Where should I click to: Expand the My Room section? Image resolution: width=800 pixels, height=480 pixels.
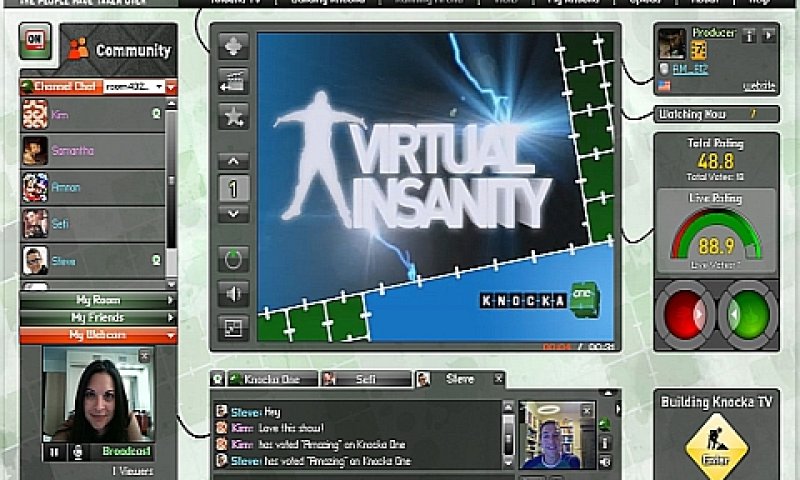(x=98, y=300)
